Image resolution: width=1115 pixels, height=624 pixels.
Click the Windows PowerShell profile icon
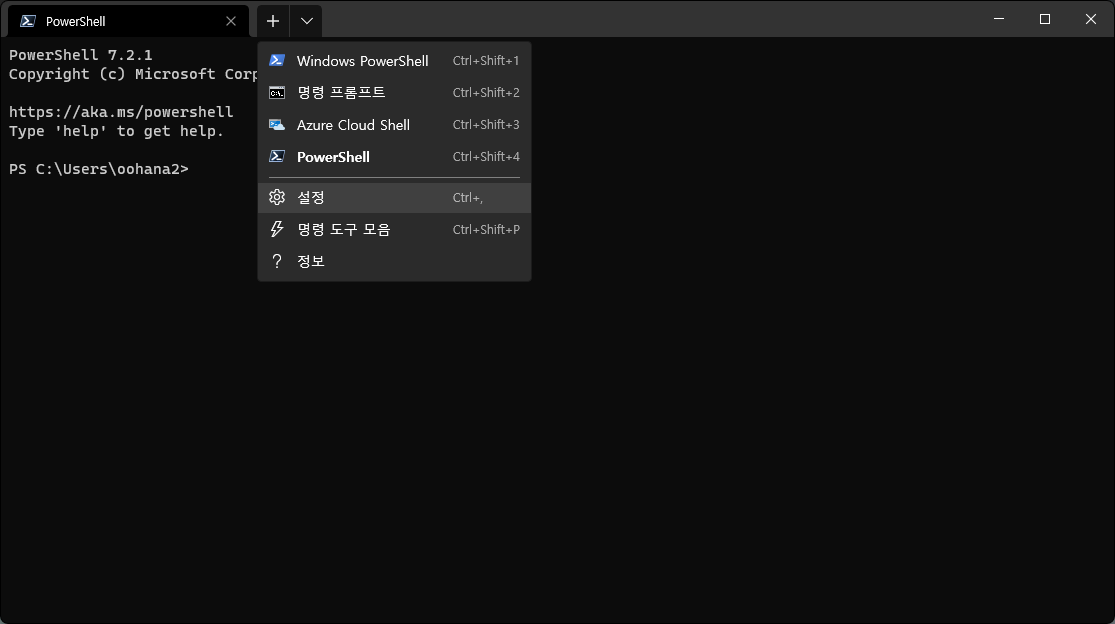tap(277, 60)
